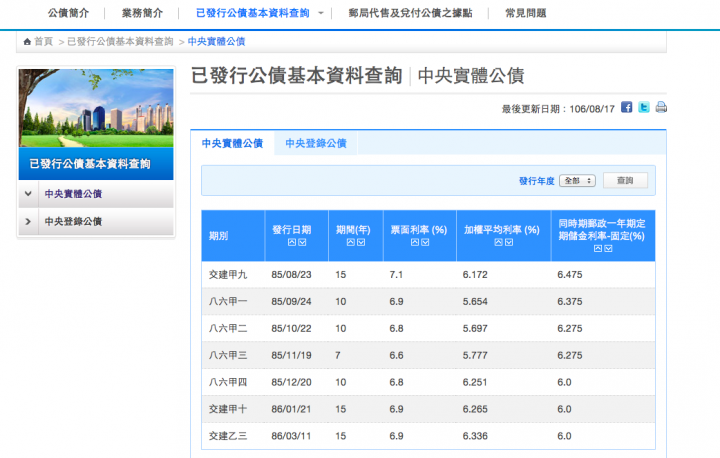Switch to the 中央登錄公債 tab
Screen dimensions: 720x458
[315, 144]
